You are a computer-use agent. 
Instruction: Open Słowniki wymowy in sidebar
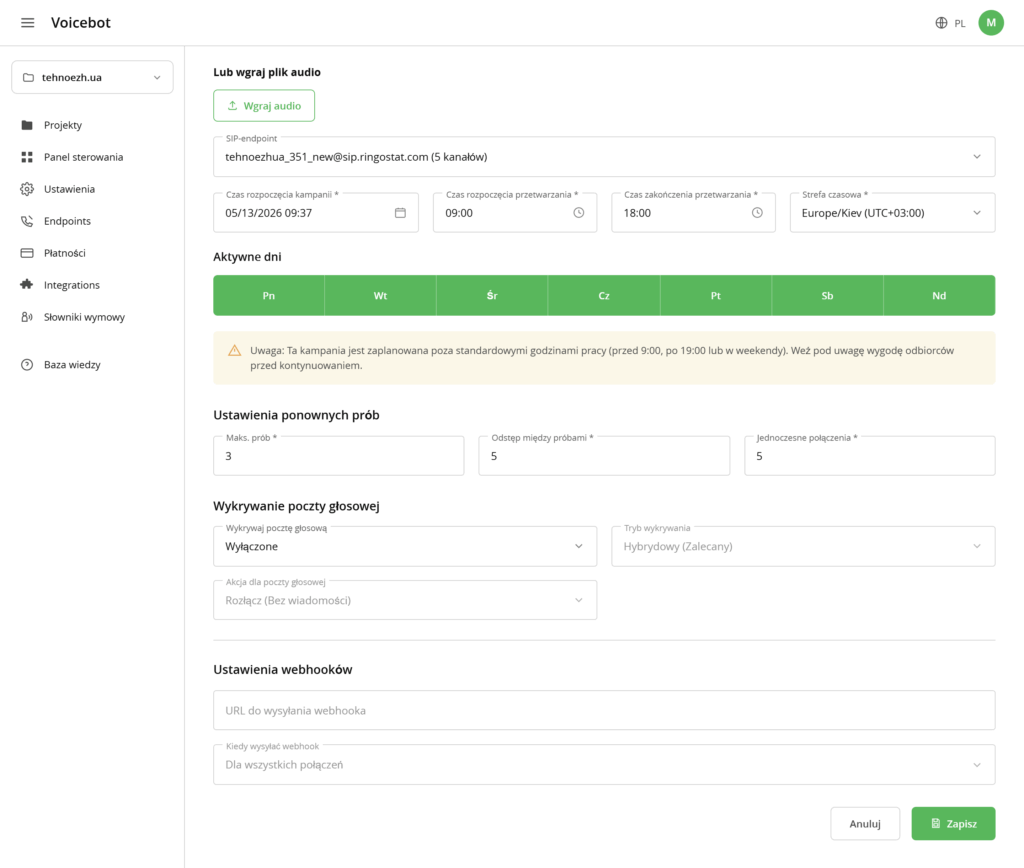(x=84, y=317)
